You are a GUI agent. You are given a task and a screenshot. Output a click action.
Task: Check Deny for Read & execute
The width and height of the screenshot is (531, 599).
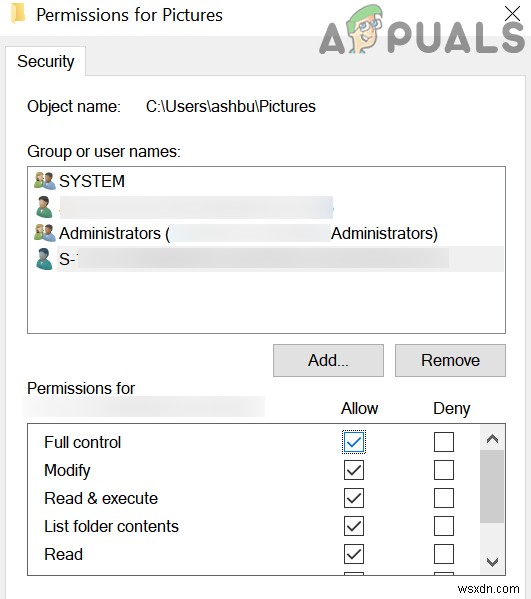tap(444, 498)
